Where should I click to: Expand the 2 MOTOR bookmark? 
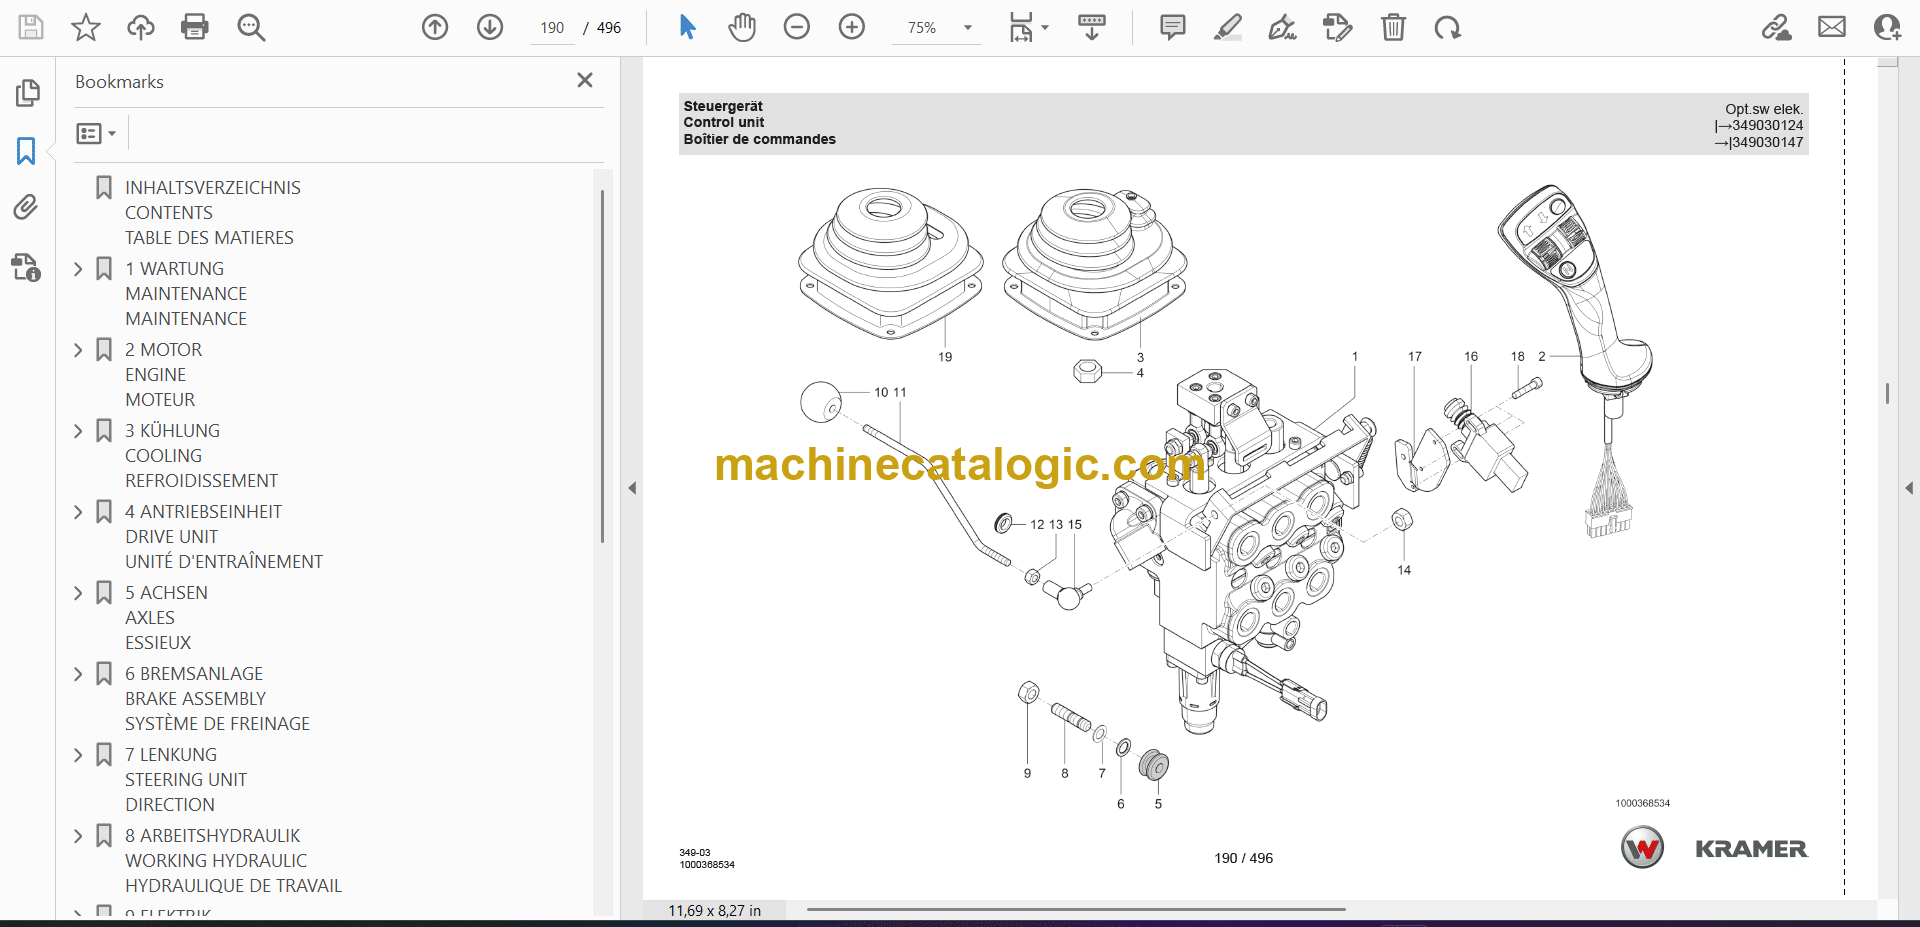tap(79, 350)
